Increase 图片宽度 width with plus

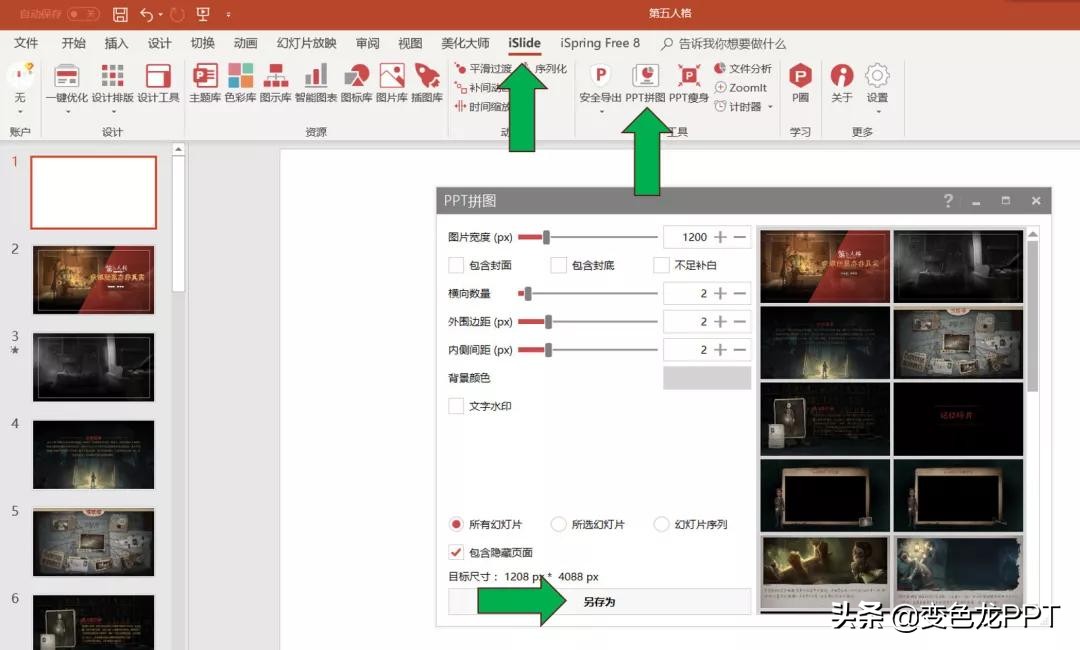(x=720, y=237)
